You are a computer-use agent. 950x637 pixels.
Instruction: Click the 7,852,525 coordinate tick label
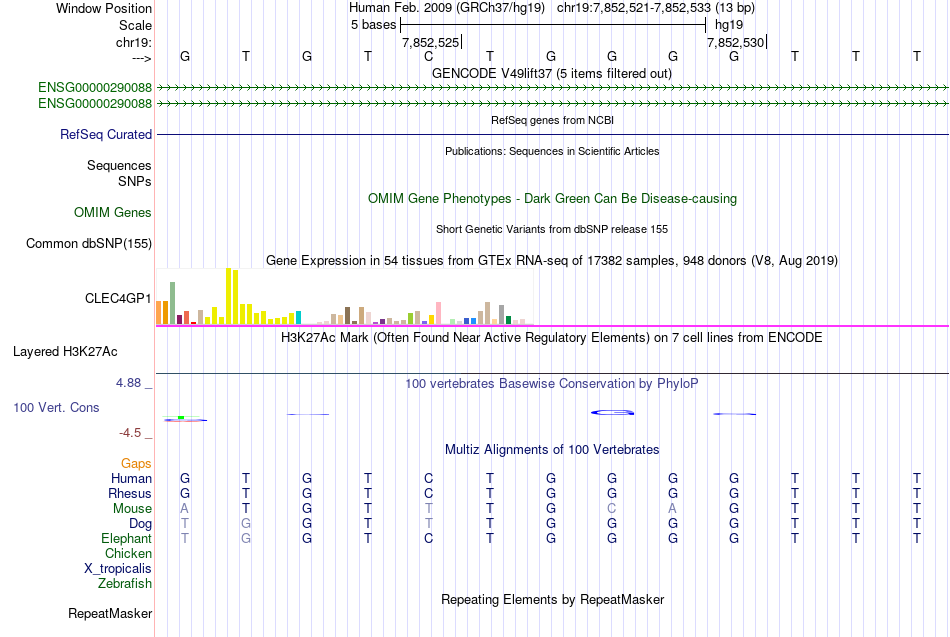[x=430, y=42]
